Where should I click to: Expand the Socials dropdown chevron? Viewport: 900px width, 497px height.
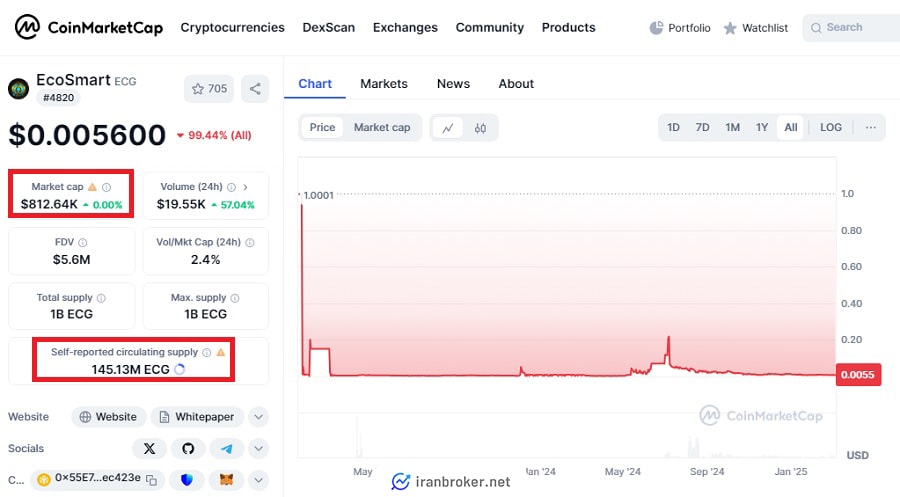coord(258,448)
